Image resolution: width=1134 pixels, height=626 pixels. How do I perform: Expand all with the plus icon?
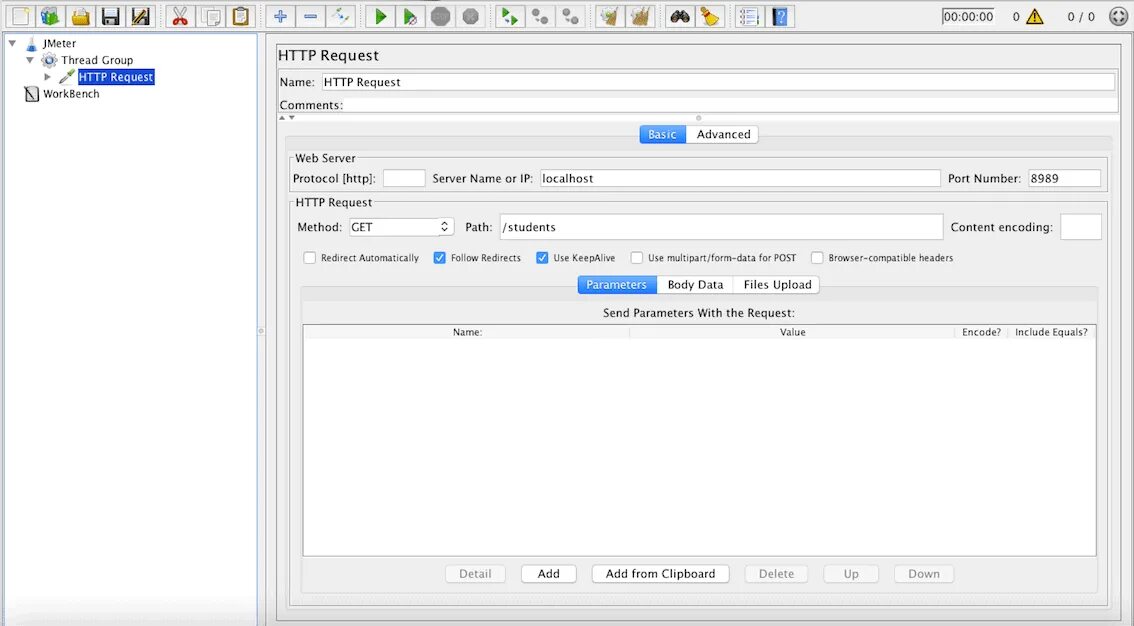(x=280, y=16)
